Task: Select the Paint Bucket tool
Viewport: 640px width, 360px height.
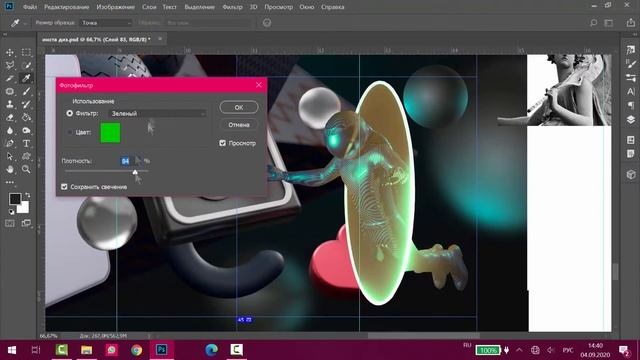Action: click(x=26, y=118)
